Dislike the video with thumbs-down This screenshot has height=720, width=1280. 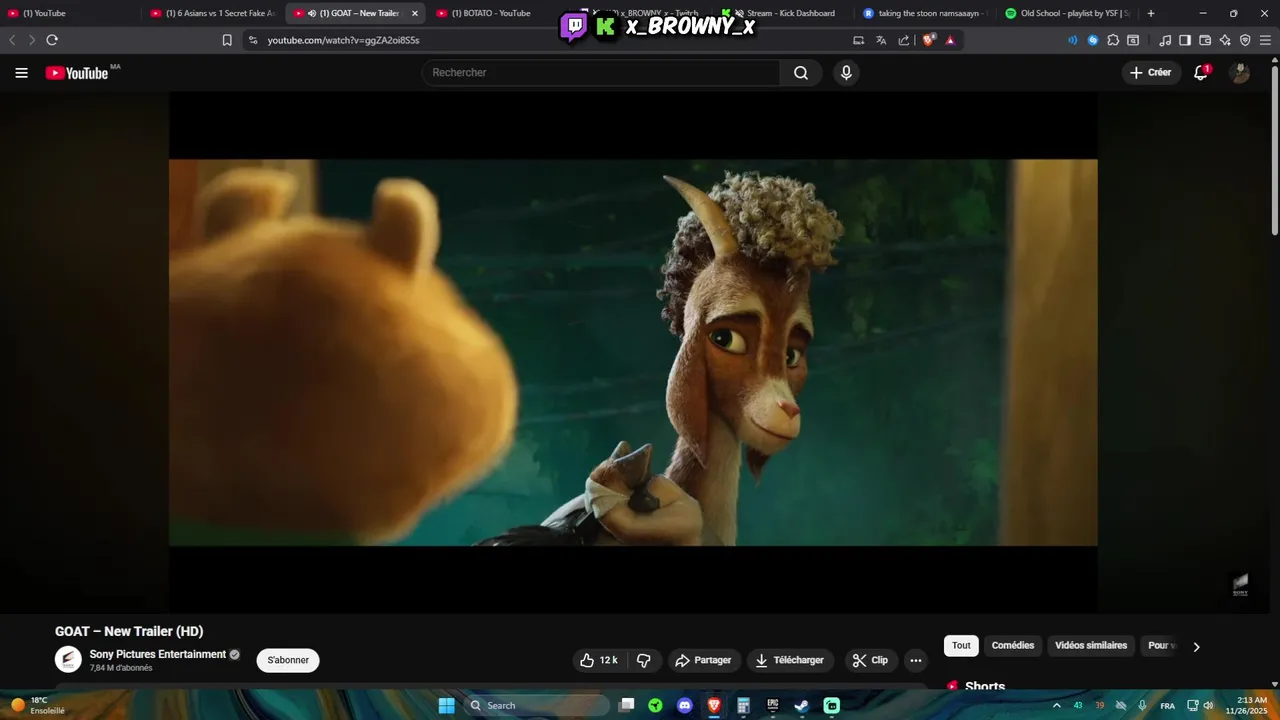644,660
